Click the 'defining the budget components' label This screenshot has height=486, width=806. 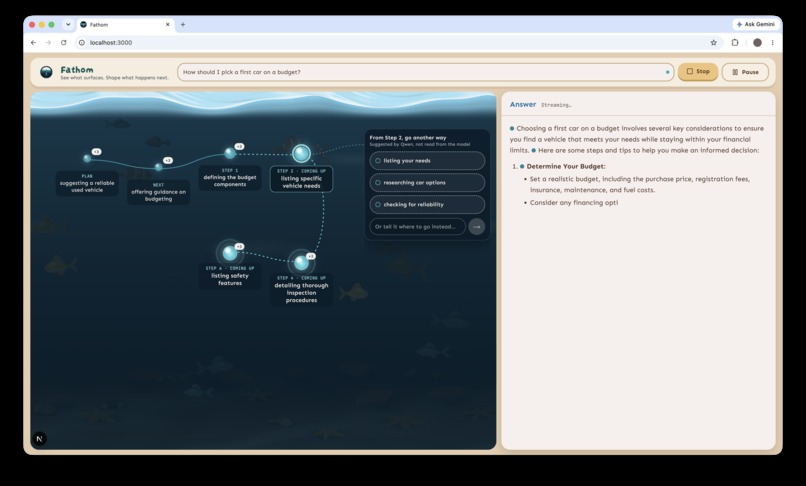(230, 181)
